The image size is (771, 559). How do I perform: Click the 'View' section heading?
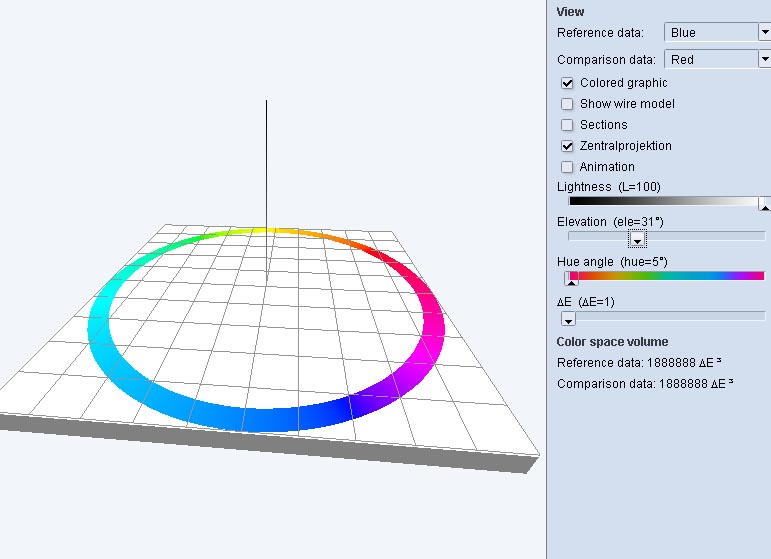tap(570, 12)
